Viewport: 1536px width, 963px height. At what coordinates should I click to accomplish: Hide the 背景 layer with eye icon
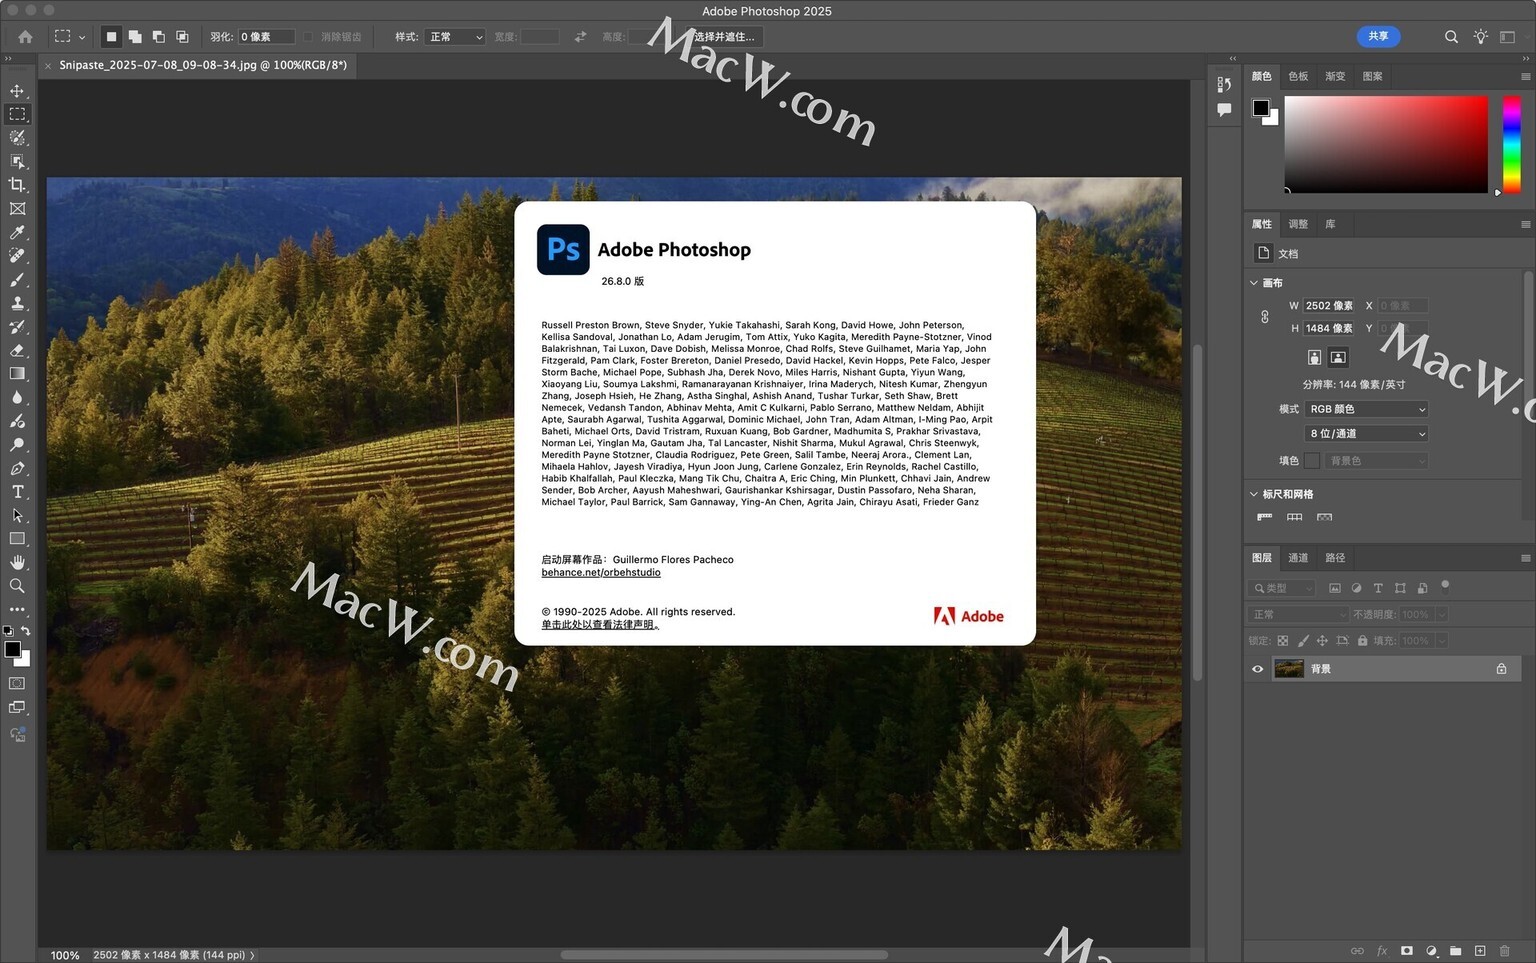(1258, 669)
